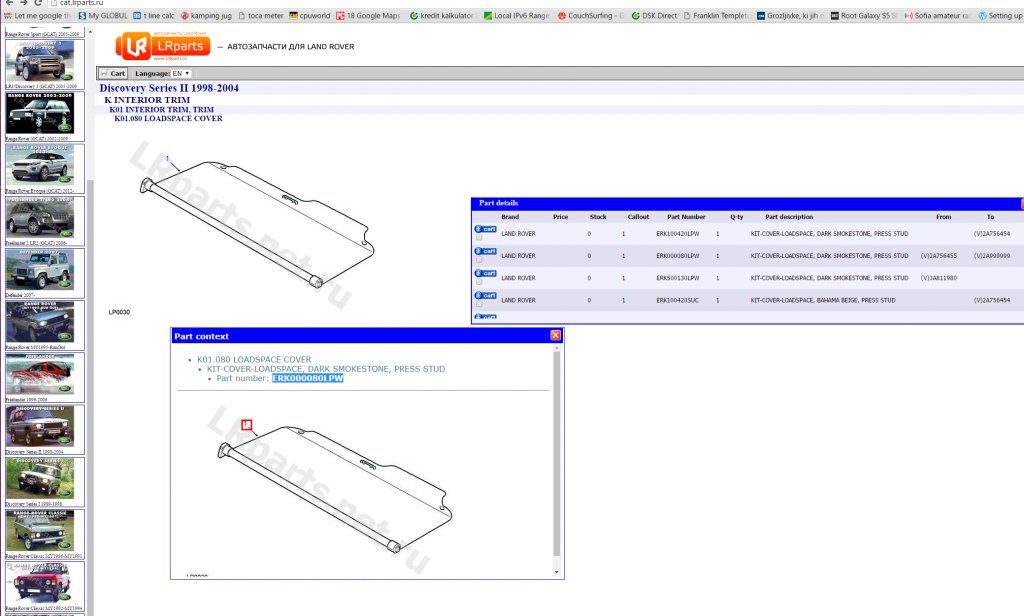Select Defender 2007- thumbnail
The width and height of the screenshot is (1024, 616).
point(44,273)
